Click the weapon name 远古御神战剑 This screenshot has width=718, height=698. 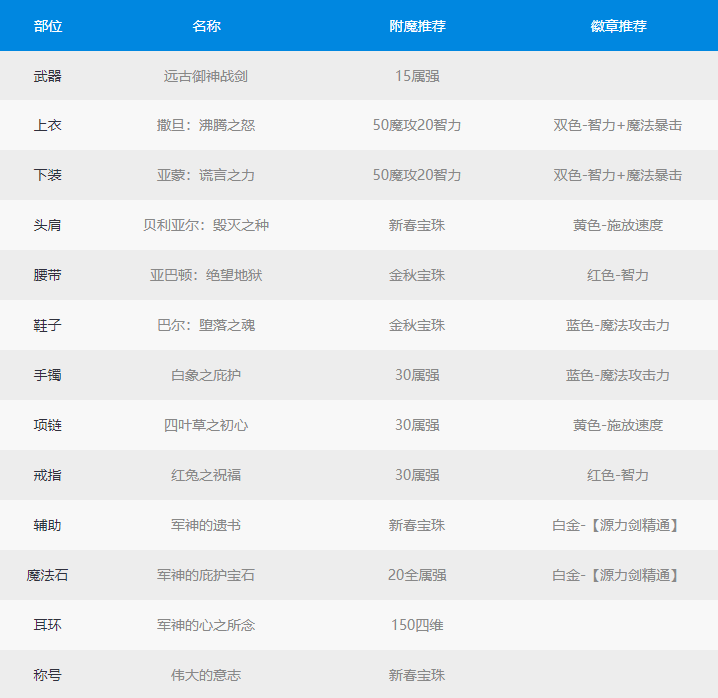[206, 76]
